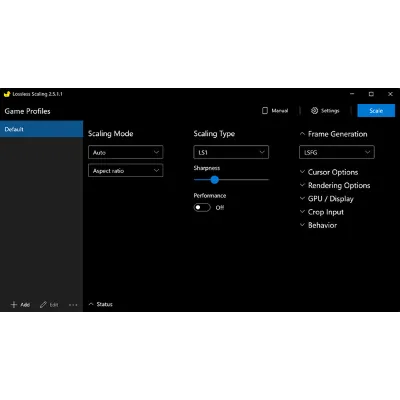
Task: Click the Game Profiles heading
Action: coord(27,111)
